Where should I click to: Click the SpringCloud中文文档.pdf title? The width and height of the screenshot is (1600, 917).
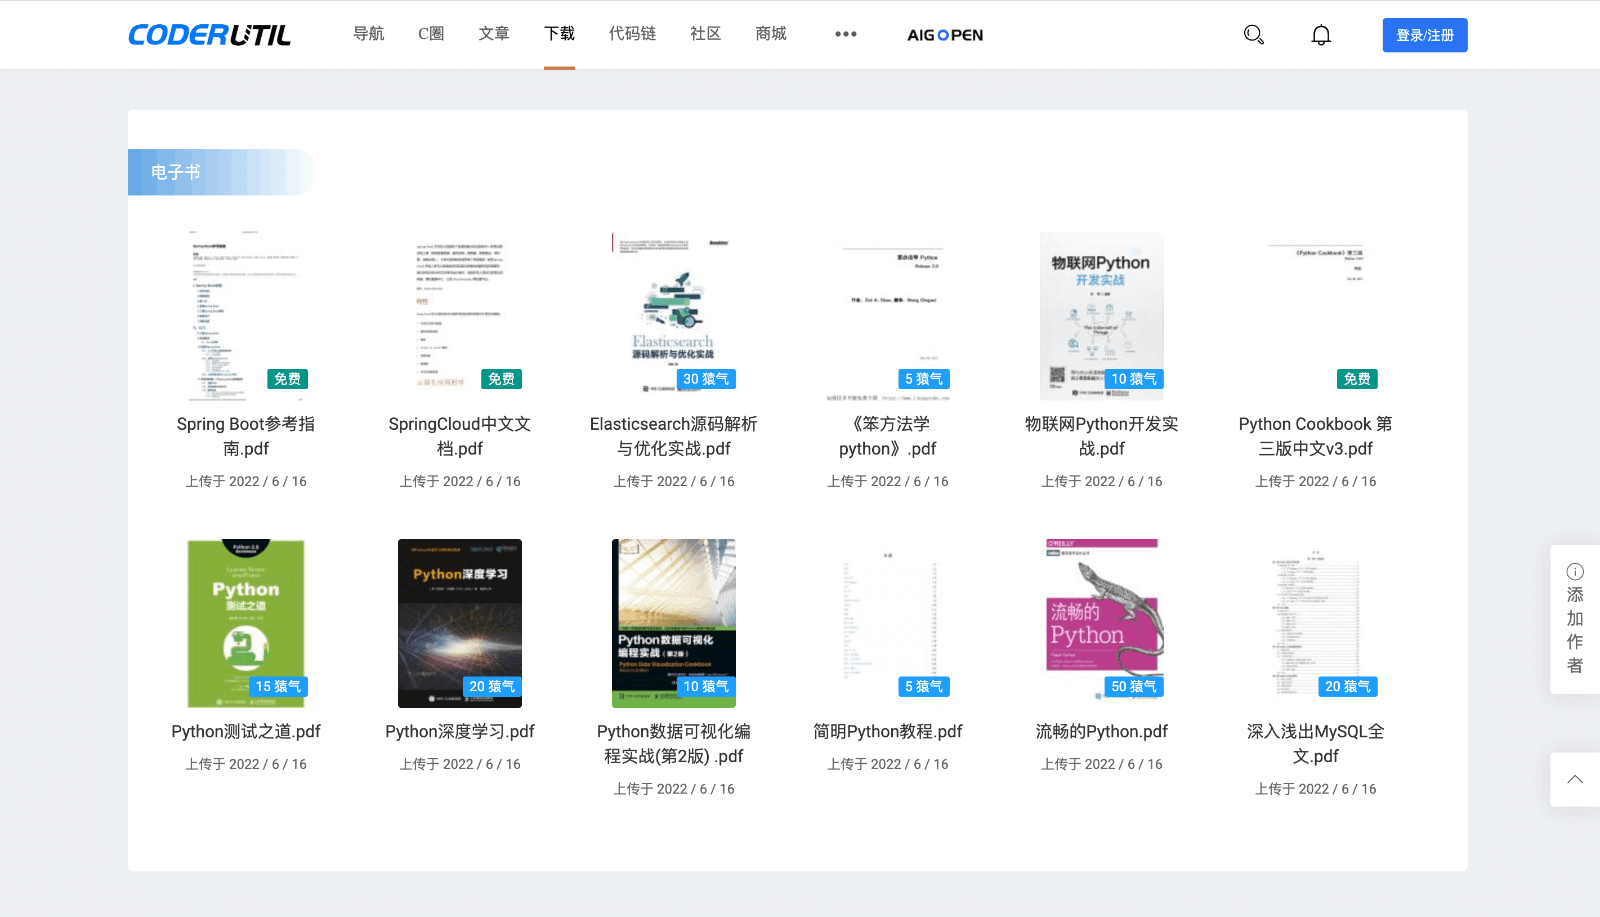click(x=460, y=436)
